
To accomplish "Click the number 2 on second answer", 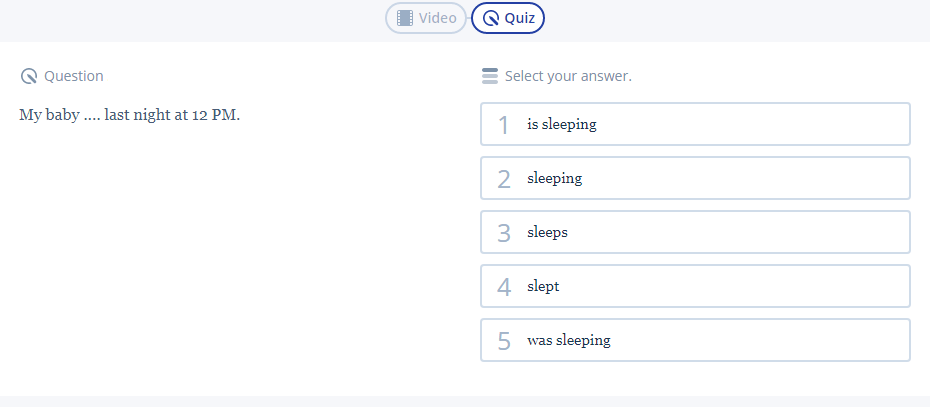I will click(x=504, y=179).
